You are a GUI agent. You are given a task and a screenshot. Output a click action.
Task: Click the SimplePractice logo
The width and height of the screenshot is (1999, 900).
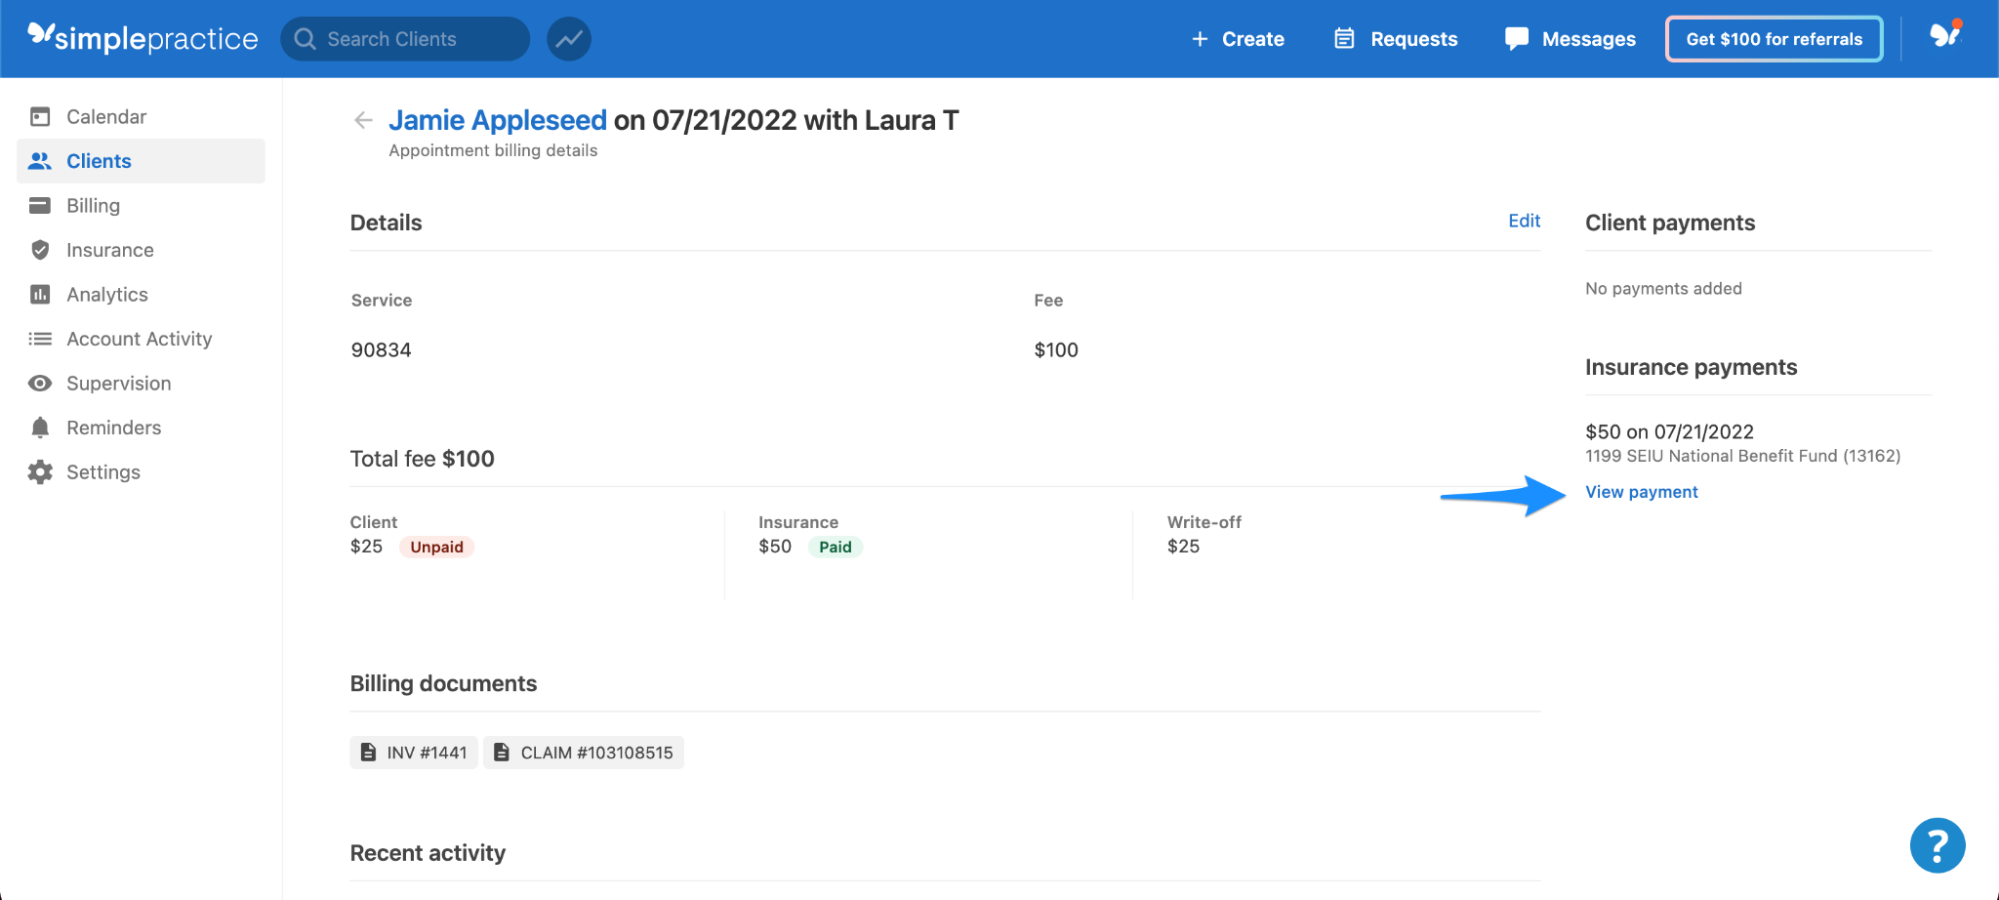143,38
